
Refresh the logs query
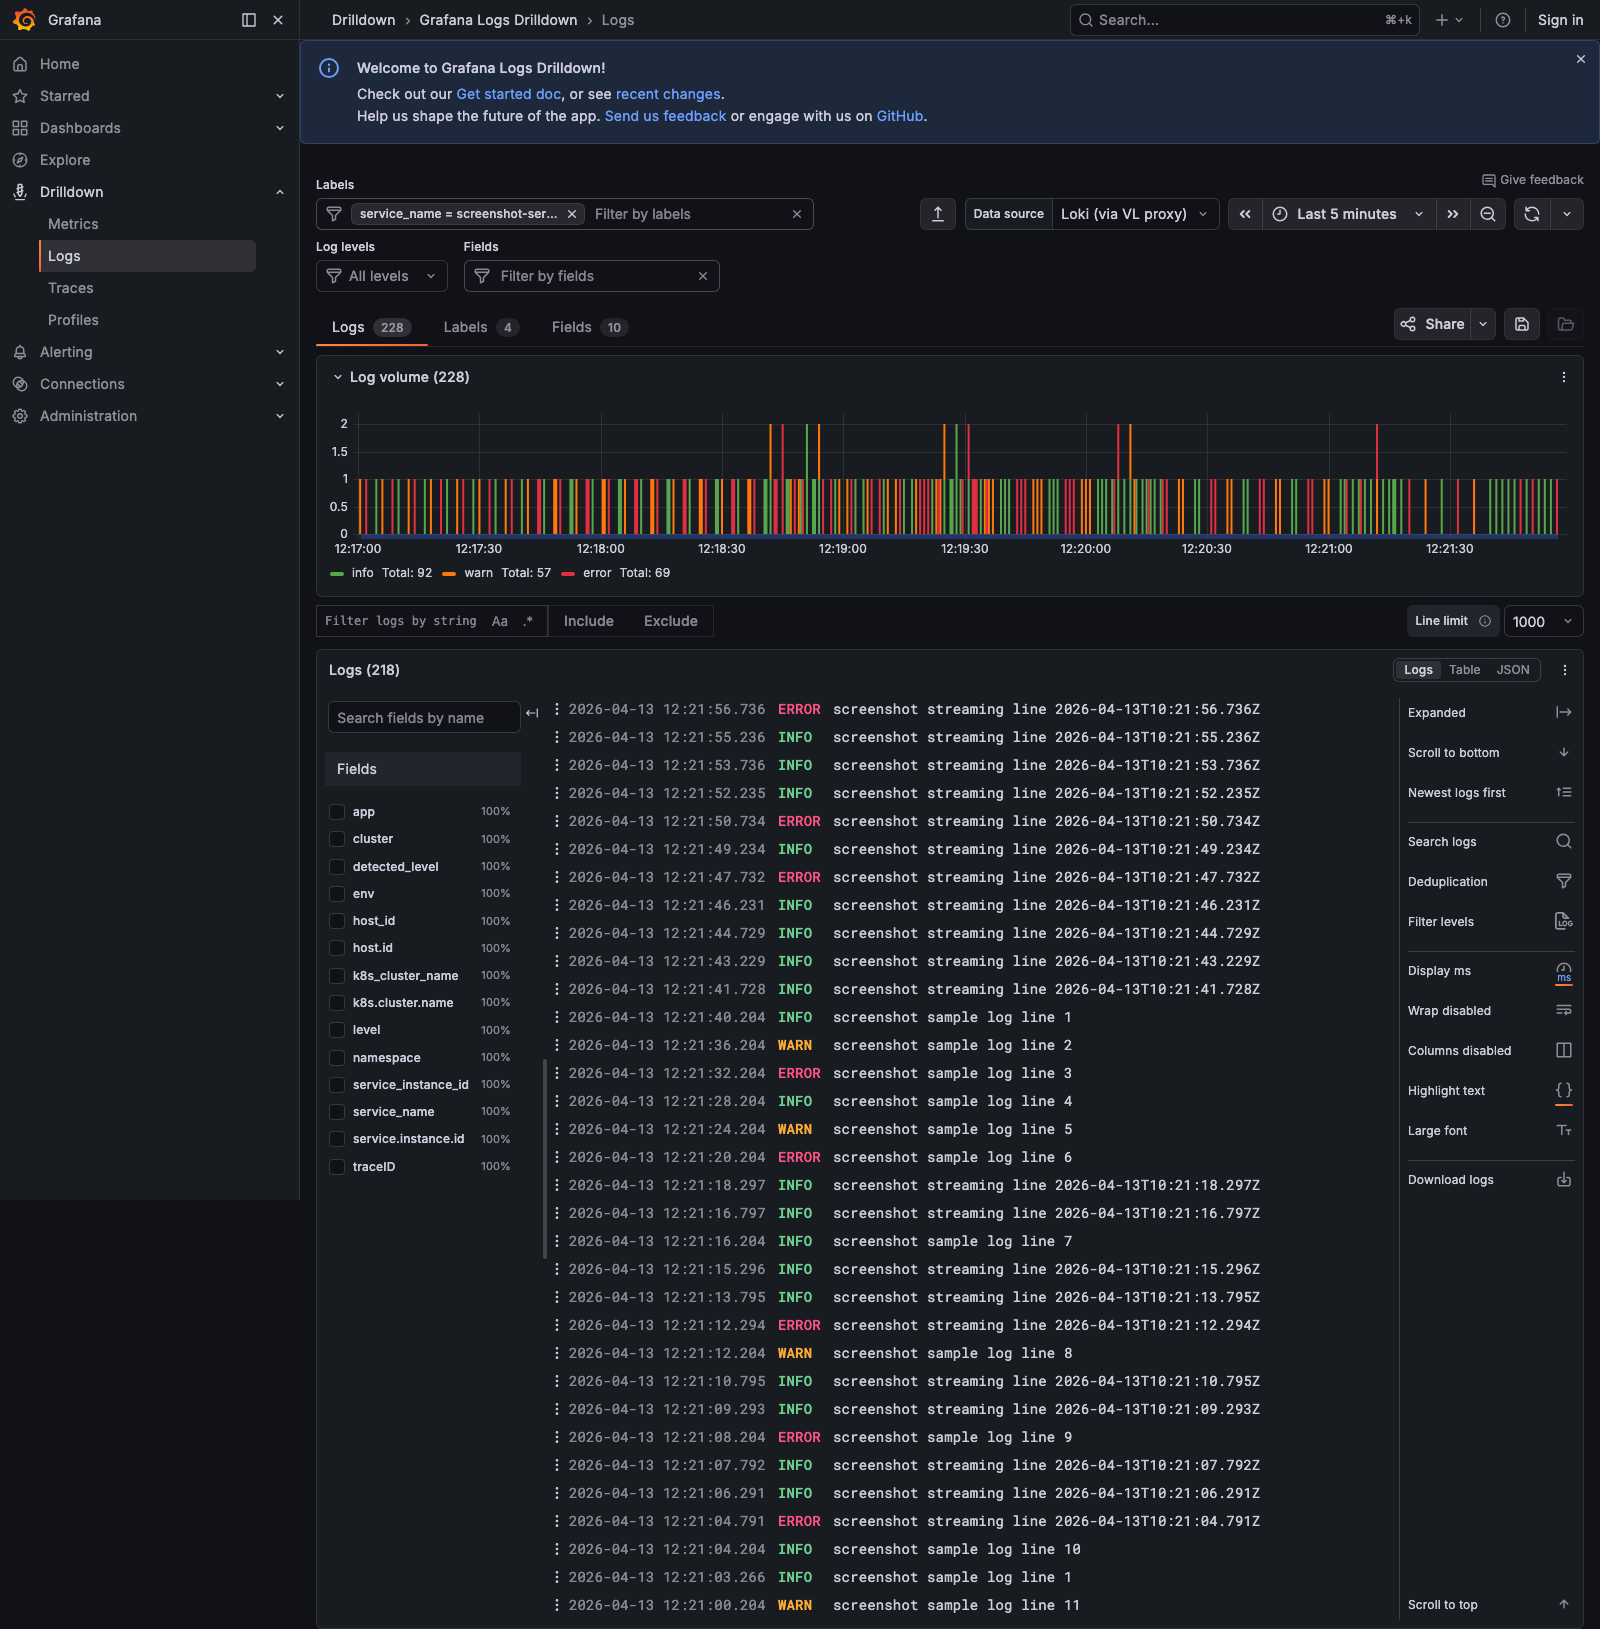[x=1532, y=214]
